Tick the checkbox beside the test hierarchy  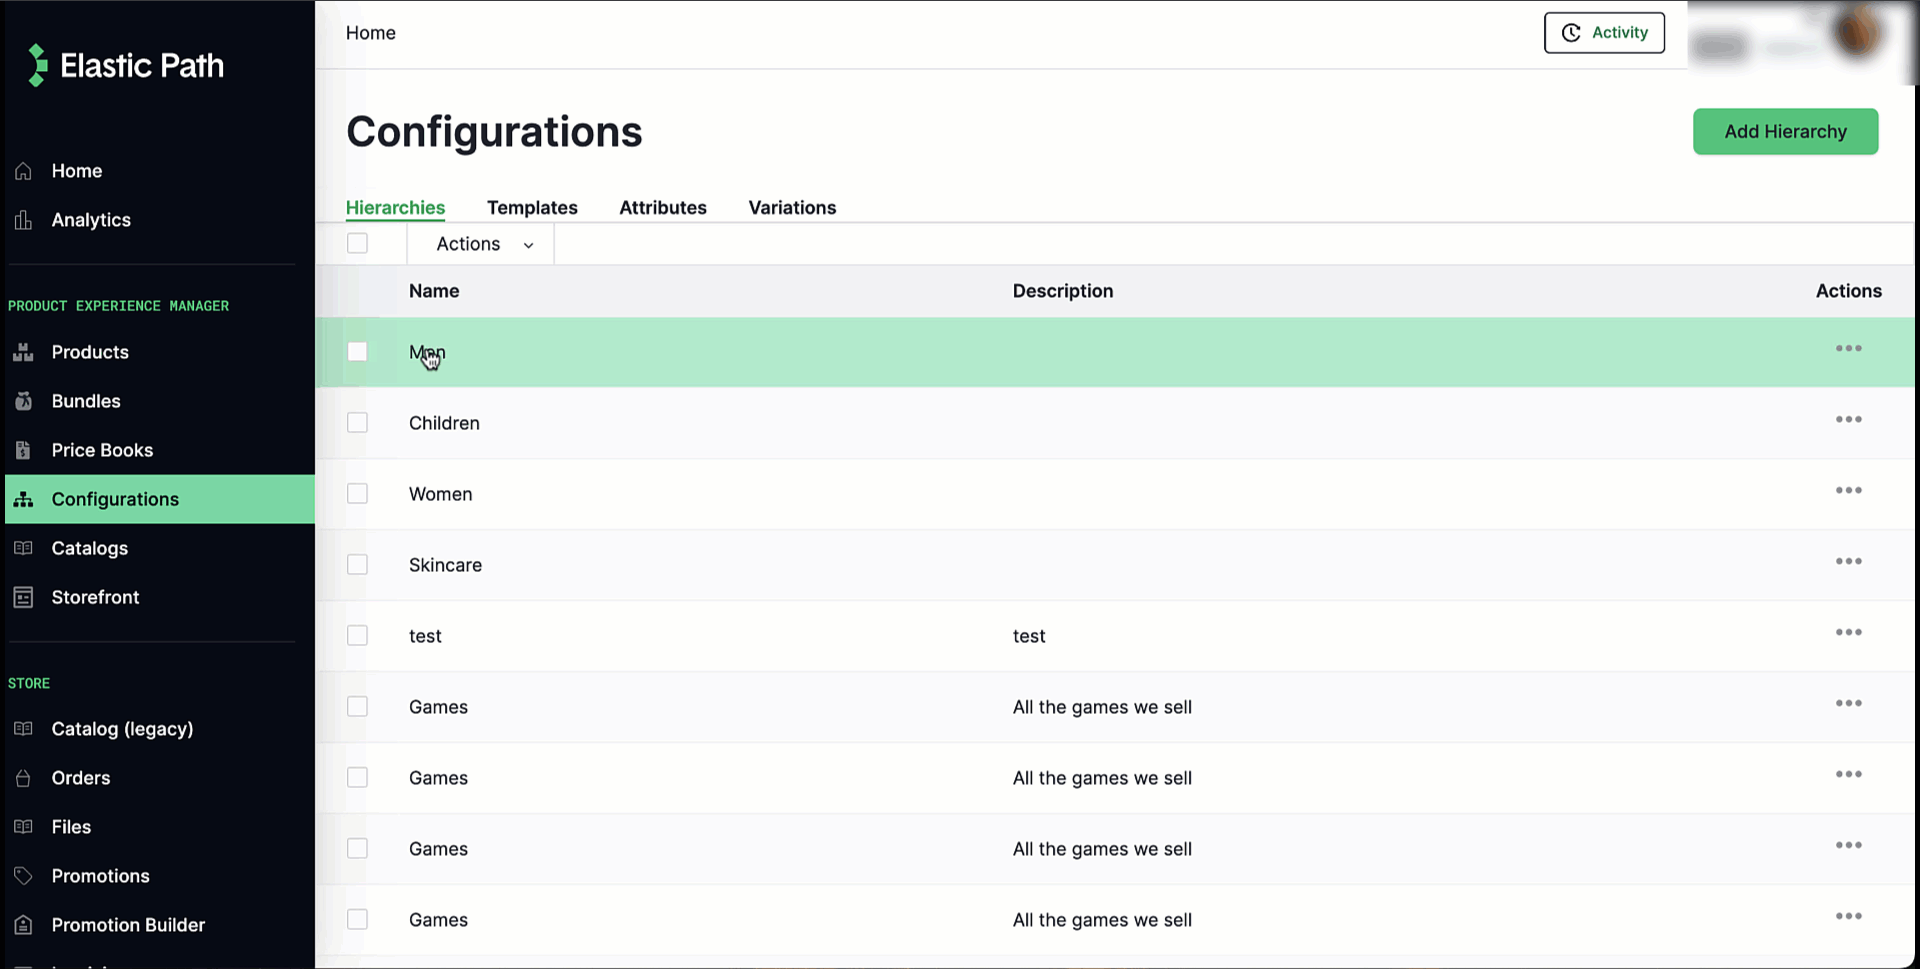[x=357, y=635]
